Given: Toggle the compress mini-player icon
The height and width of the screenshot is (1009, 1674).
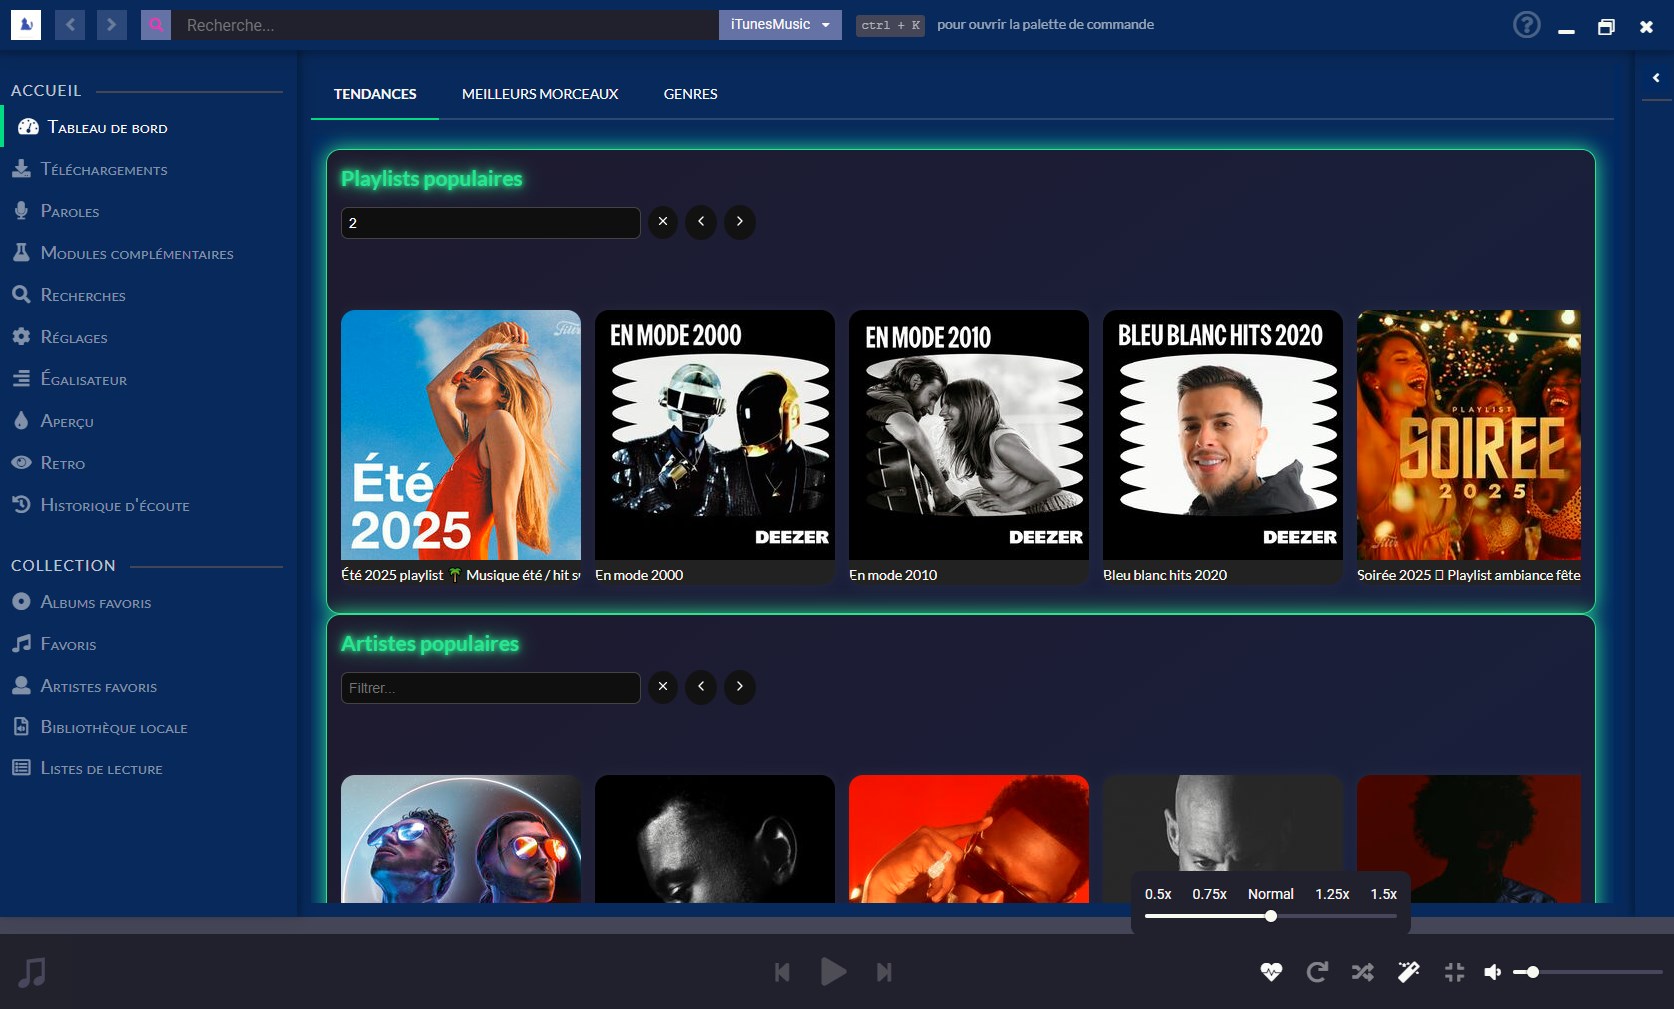Looking at the screenshot, I should point(1454,971).
